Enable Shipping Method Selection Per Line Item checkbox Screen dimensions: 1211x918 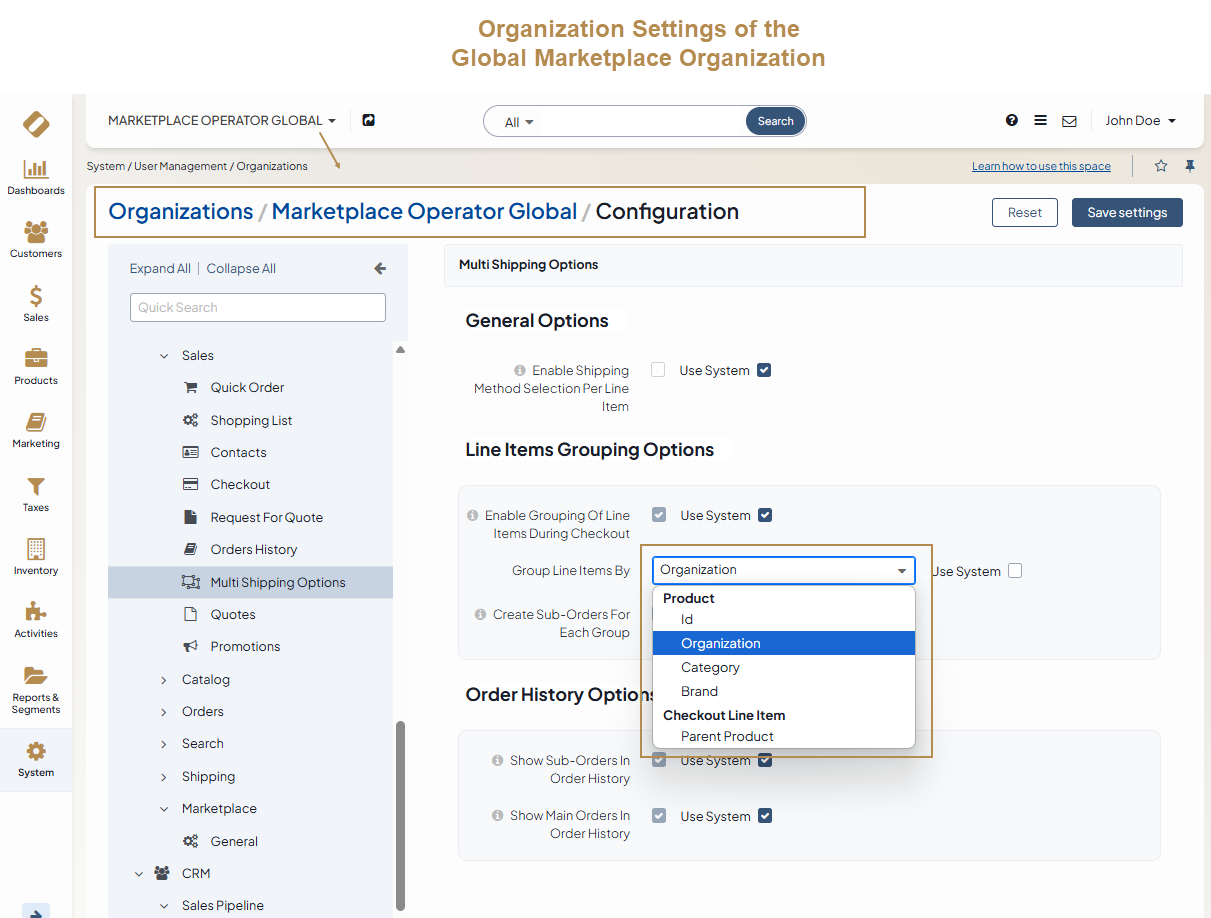[658, 370]
